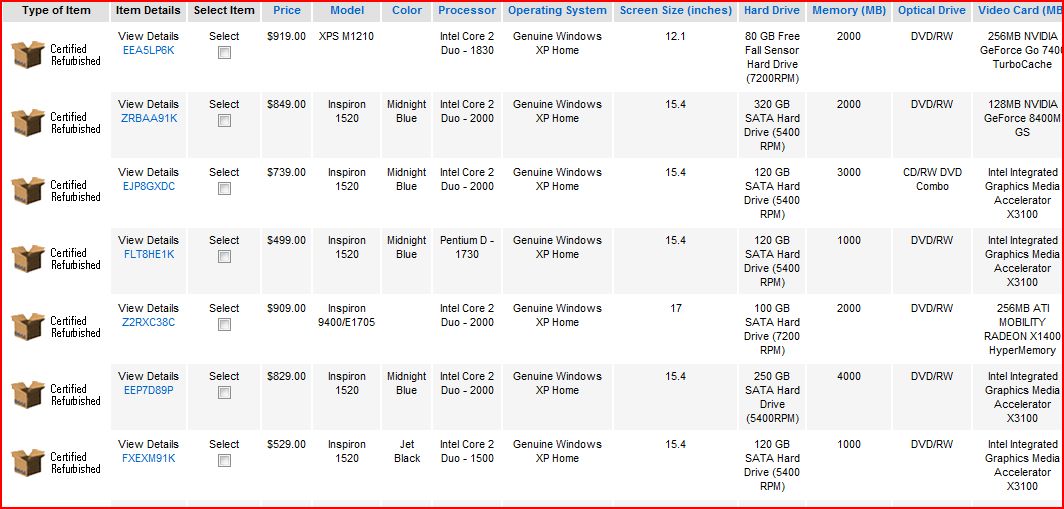Viewport: 1064px width, 509px height.
Task: Sort by the Memory (MB) column header
Action: pos(849,10)
